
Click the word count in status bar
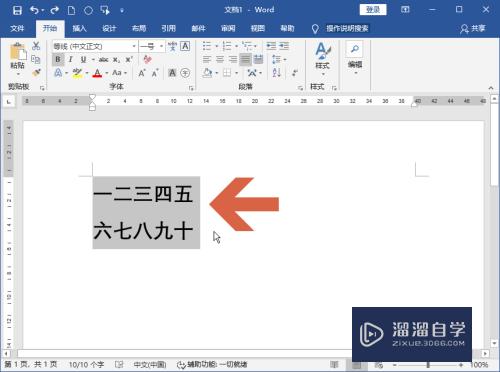coord(86,365)
